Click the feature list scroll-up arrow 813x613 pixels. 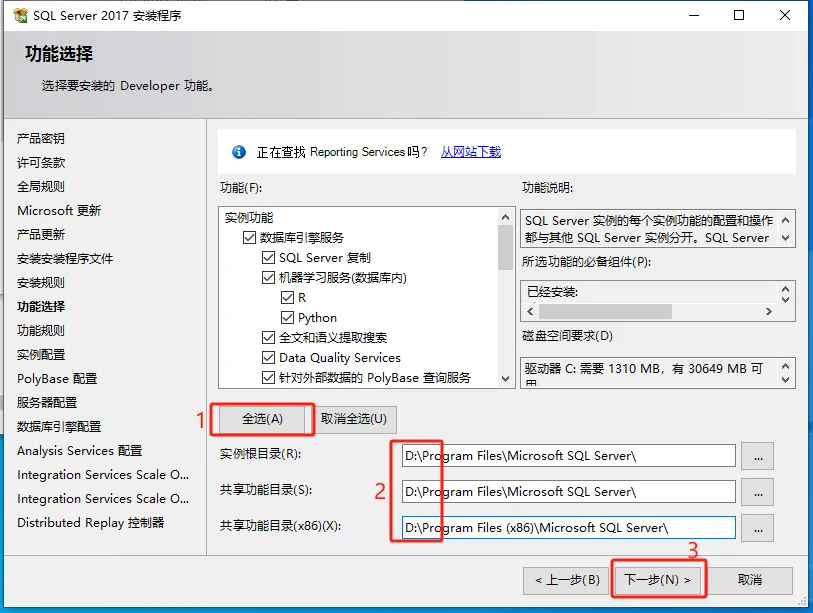tap(506, 217)
